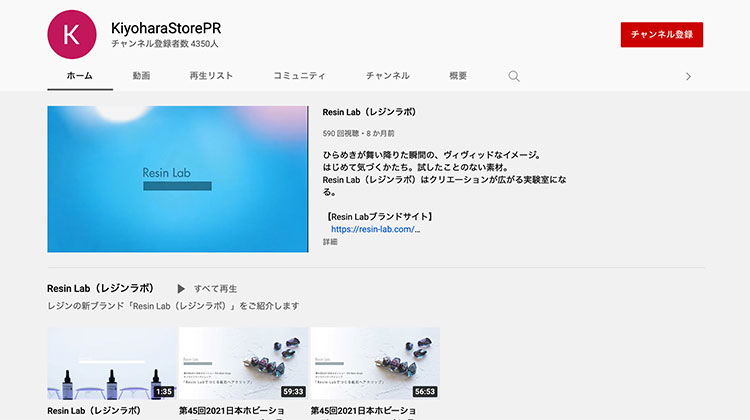Screen dimensions: 750x420
Task: Click the KiyoharaStorePR channel name
Action: point(166,28)
